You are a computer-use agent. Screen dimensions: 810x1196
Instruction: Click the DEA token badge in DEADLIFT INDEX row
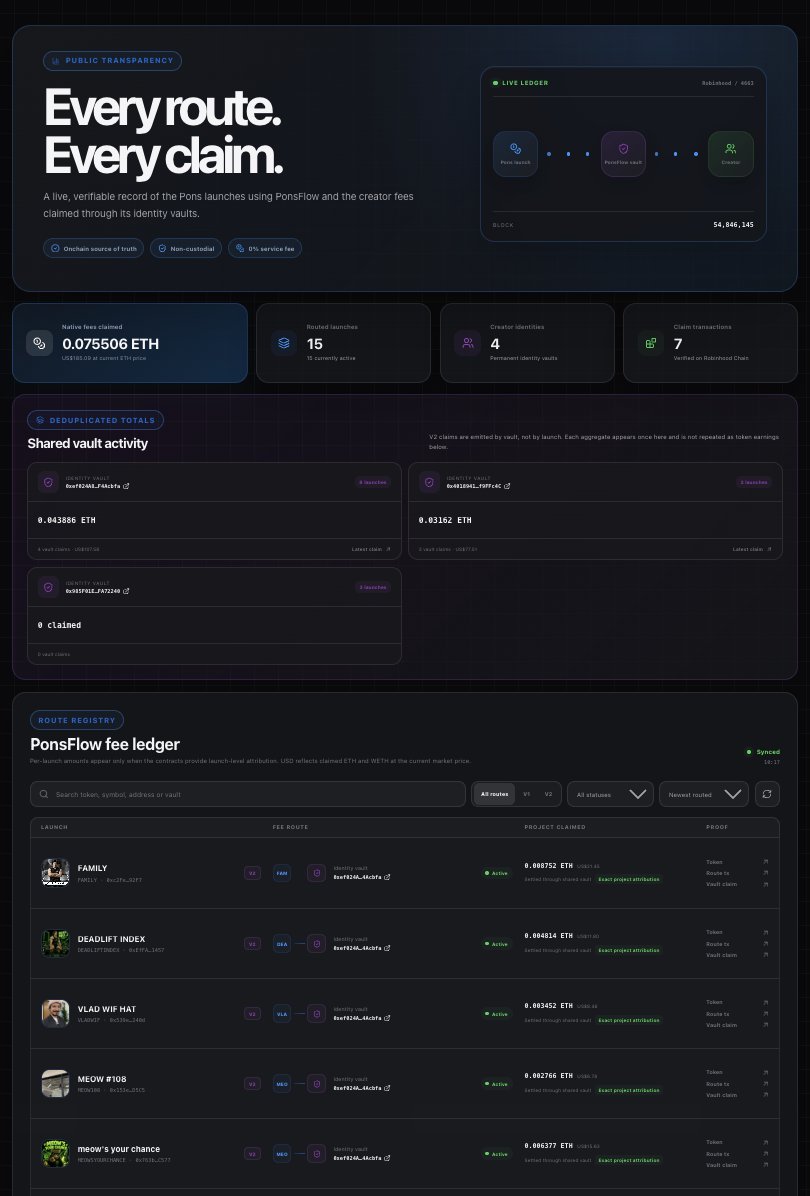[282, 944]
